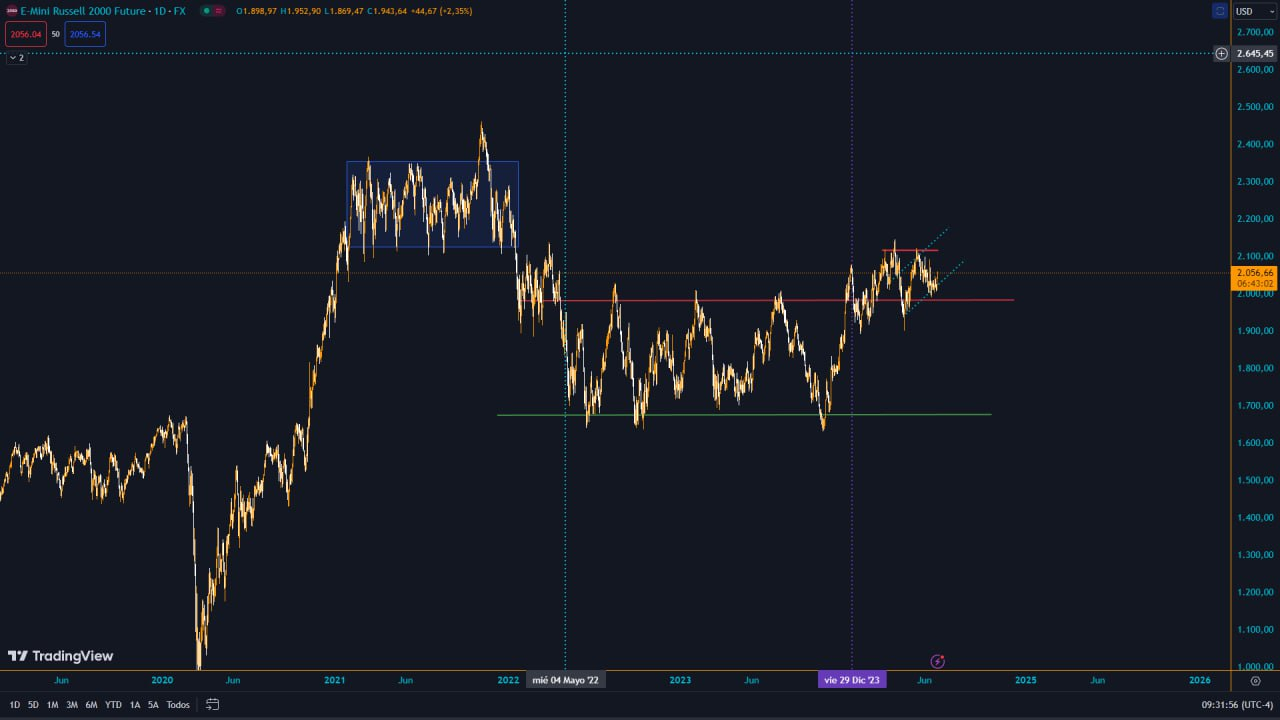Open the USD currency dropdown
This screenshot has height=720, width=1280.
coord(1255,11)
